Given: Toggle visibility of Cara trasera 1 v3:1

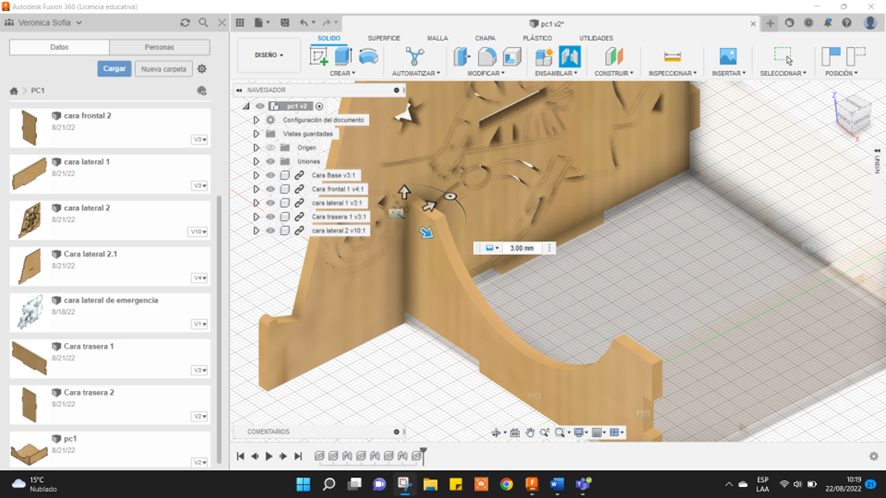Looking at the screenshot, I should tap(271, 216).
